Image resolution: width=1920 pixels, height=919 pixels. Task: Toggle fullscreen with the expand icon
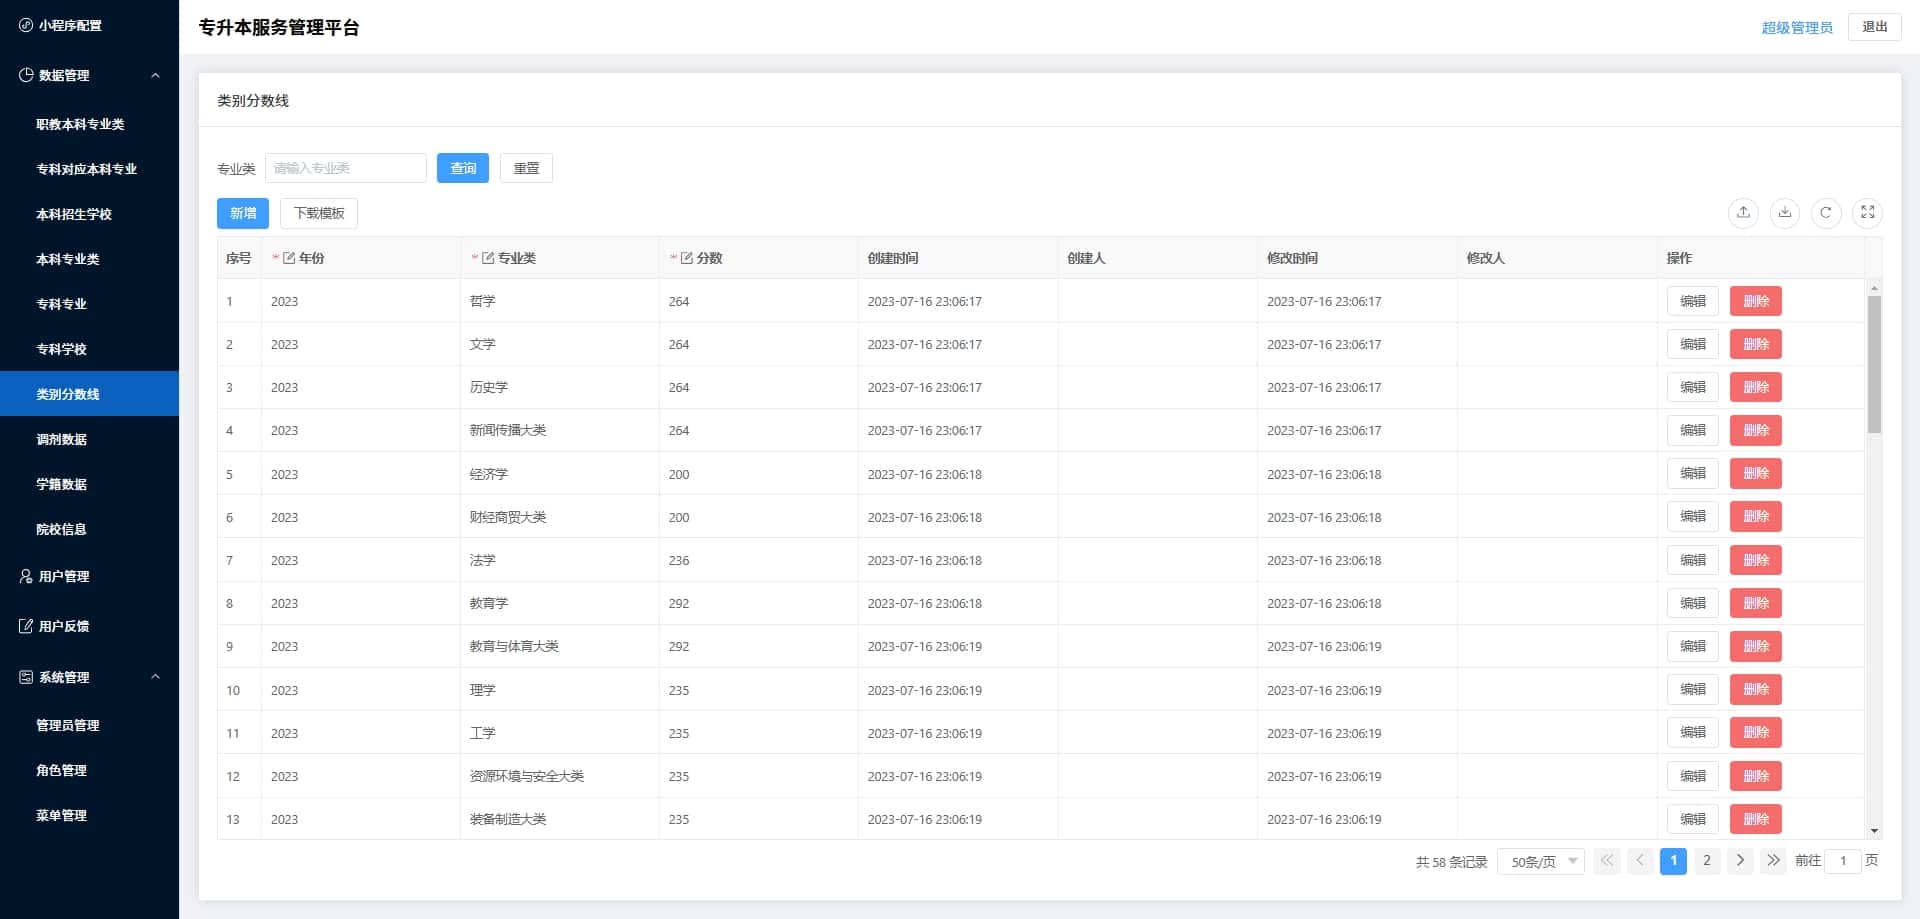coord(1867,212)
